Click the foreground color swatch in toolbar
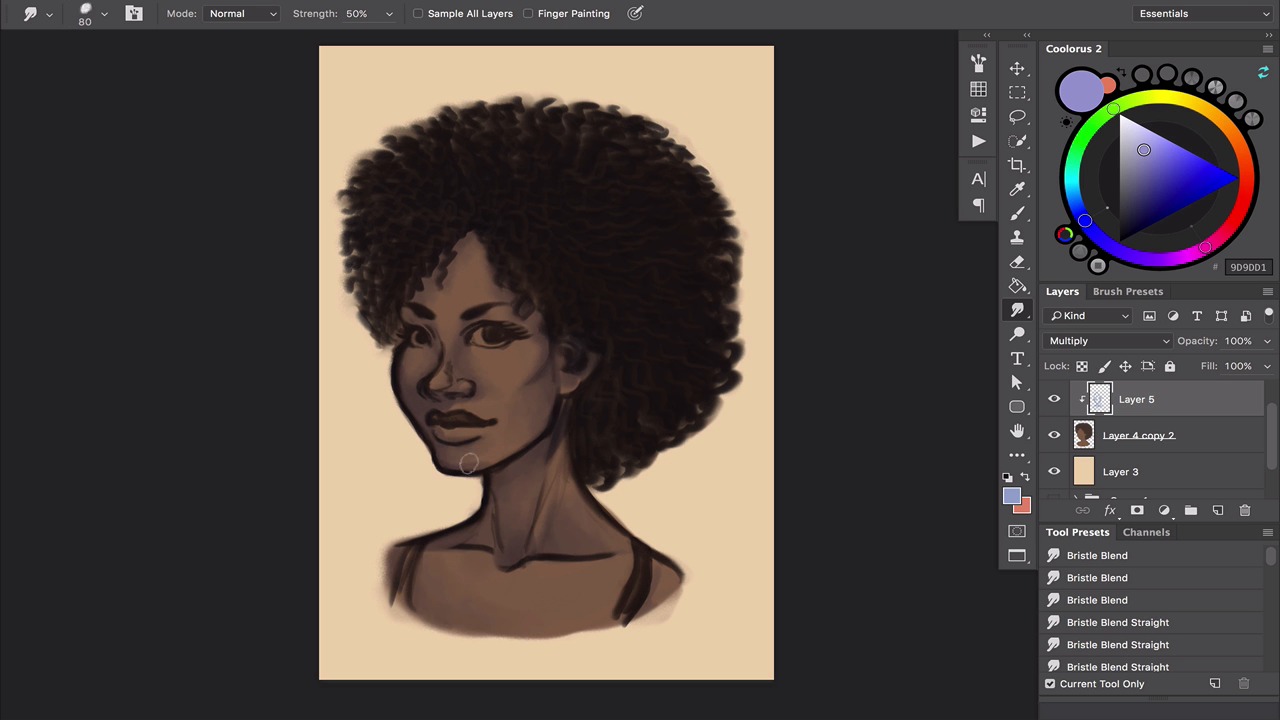1280x720 pixels. click(x=1011, y=497)
